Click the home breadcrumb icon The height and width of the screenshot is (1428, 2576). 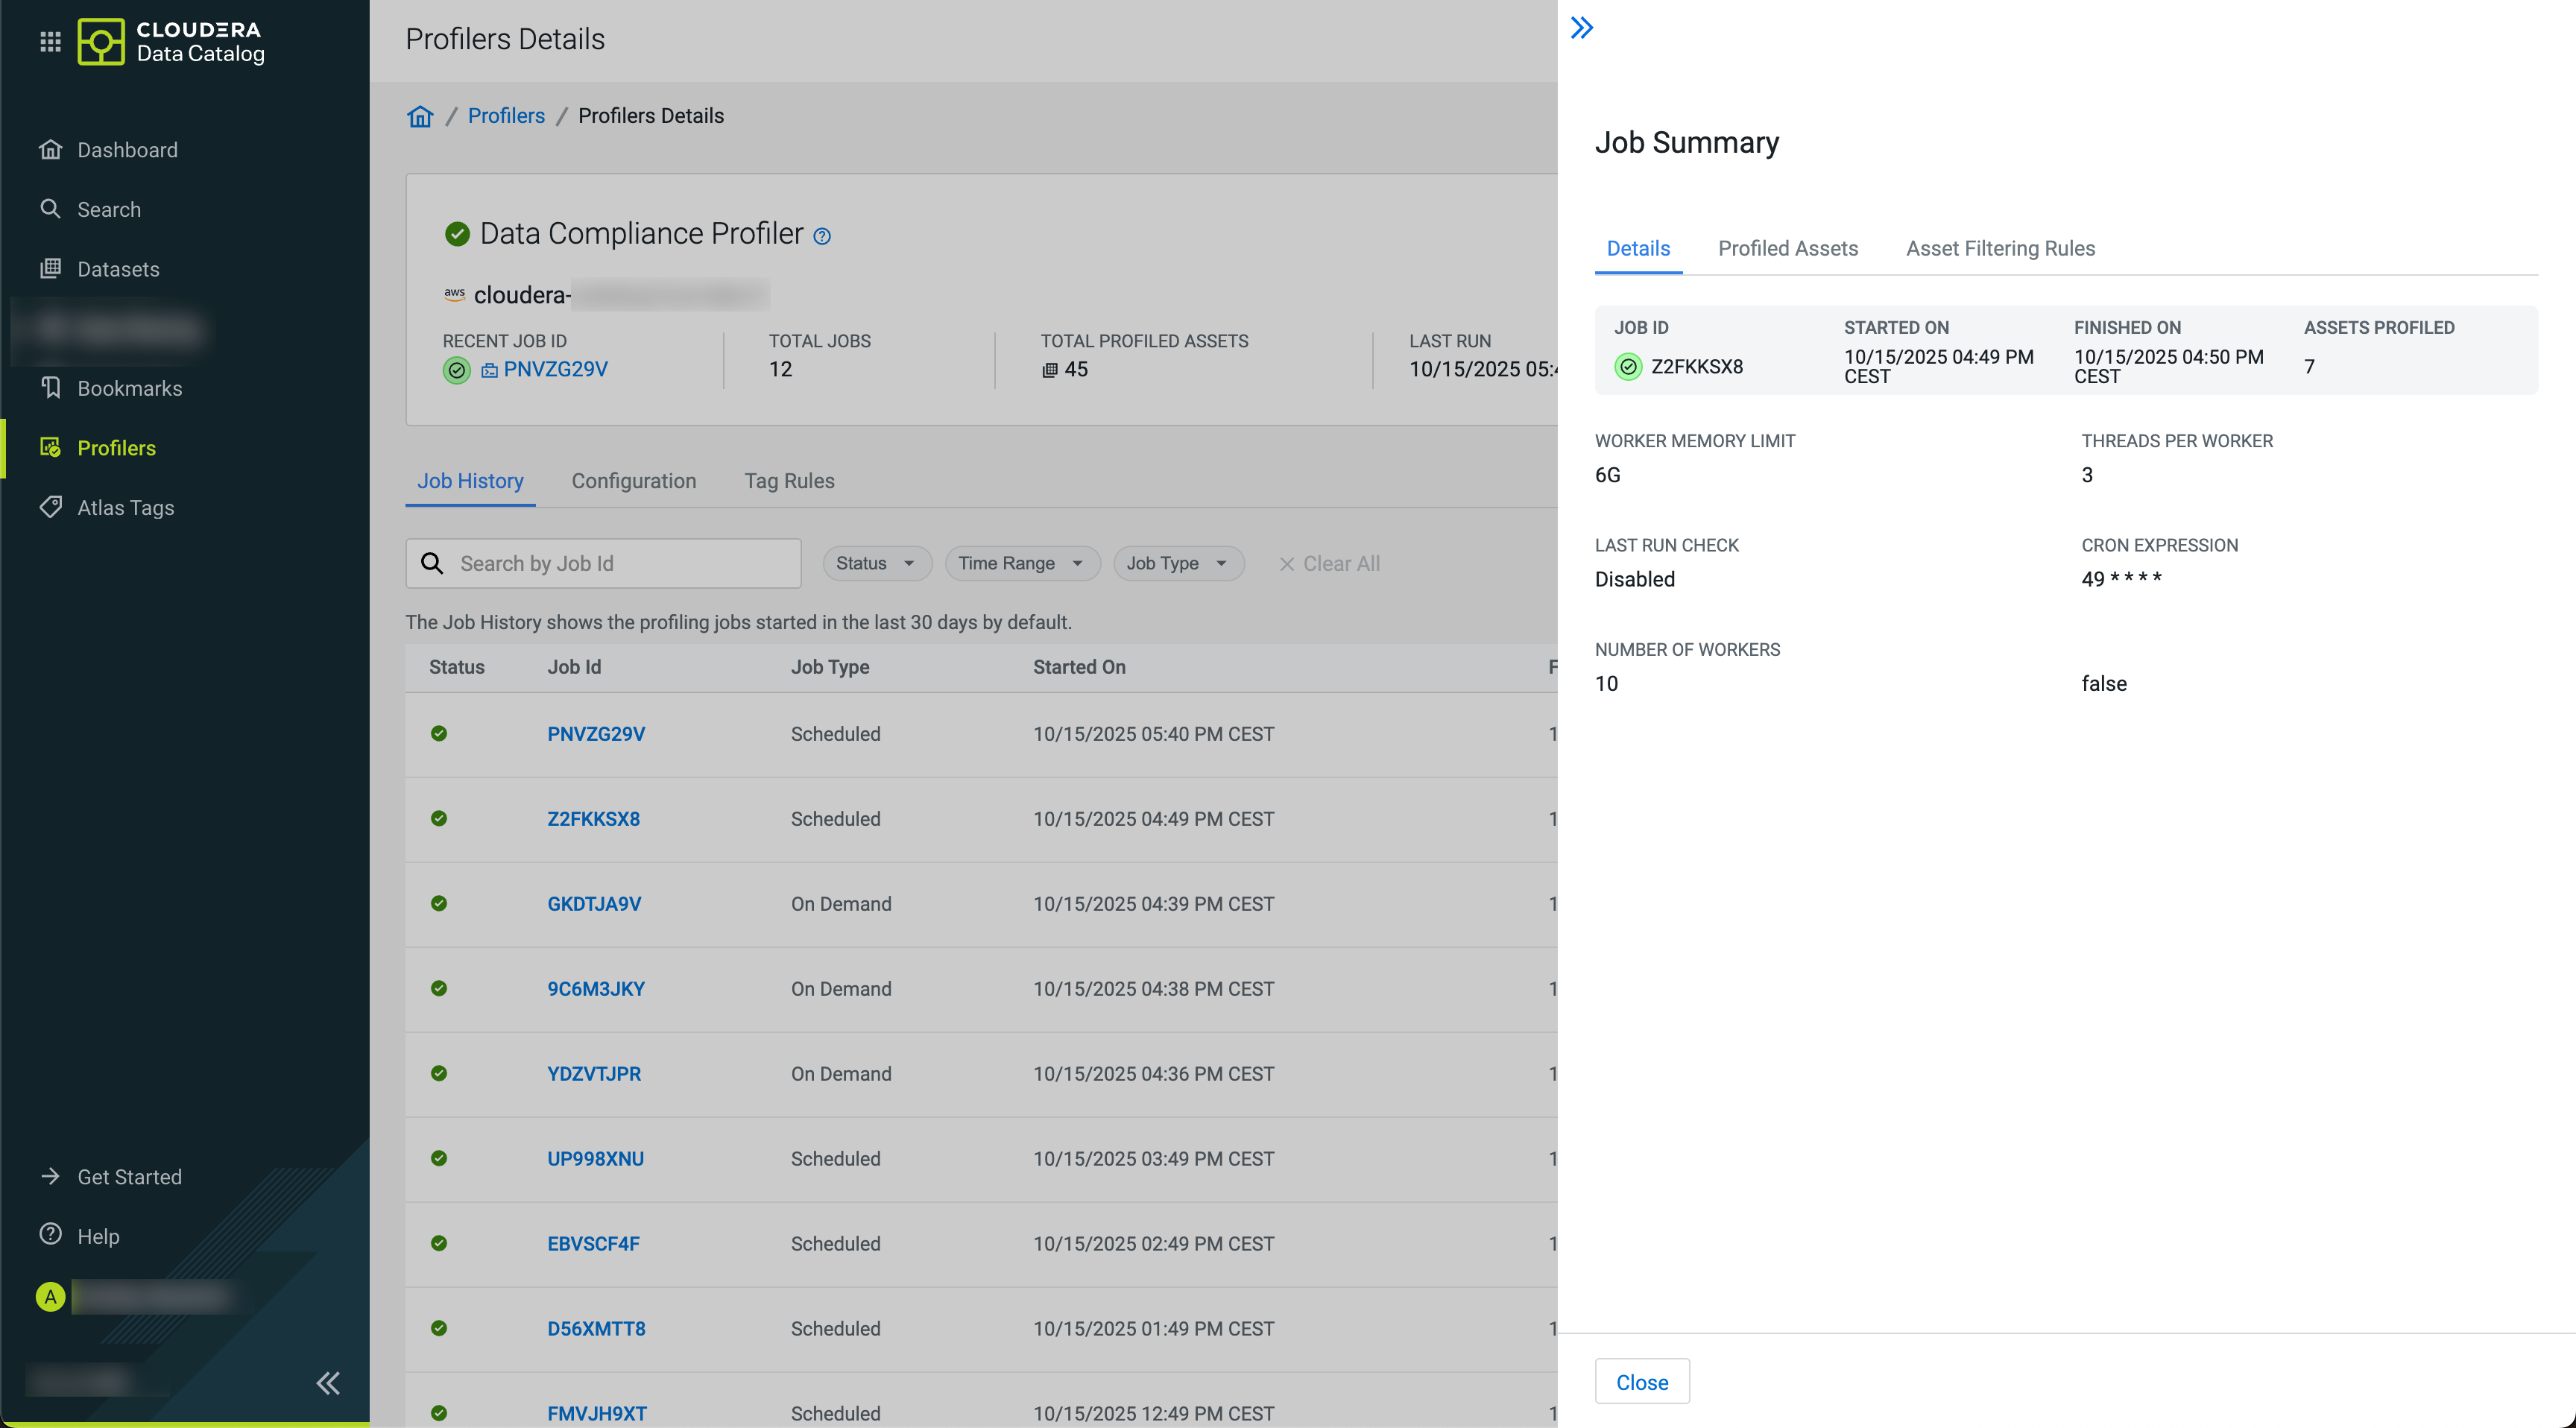click(x=420, y=117)
